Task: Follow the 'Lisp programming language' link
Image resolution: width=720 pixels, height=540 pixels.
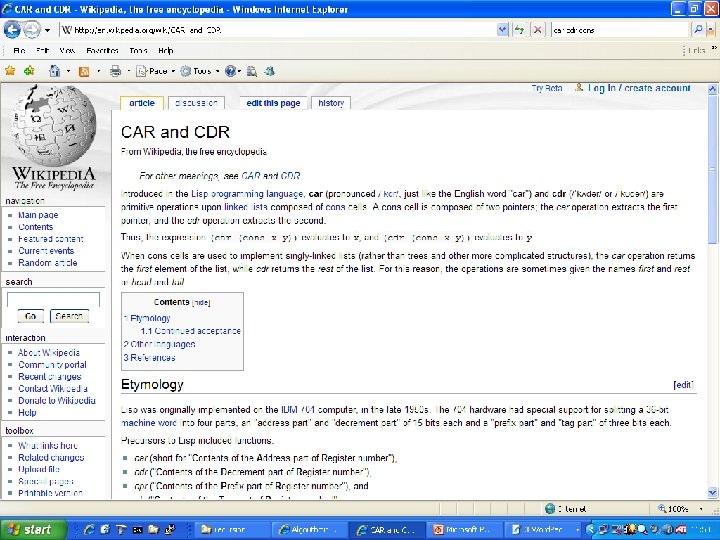Action: click(248, 194)
